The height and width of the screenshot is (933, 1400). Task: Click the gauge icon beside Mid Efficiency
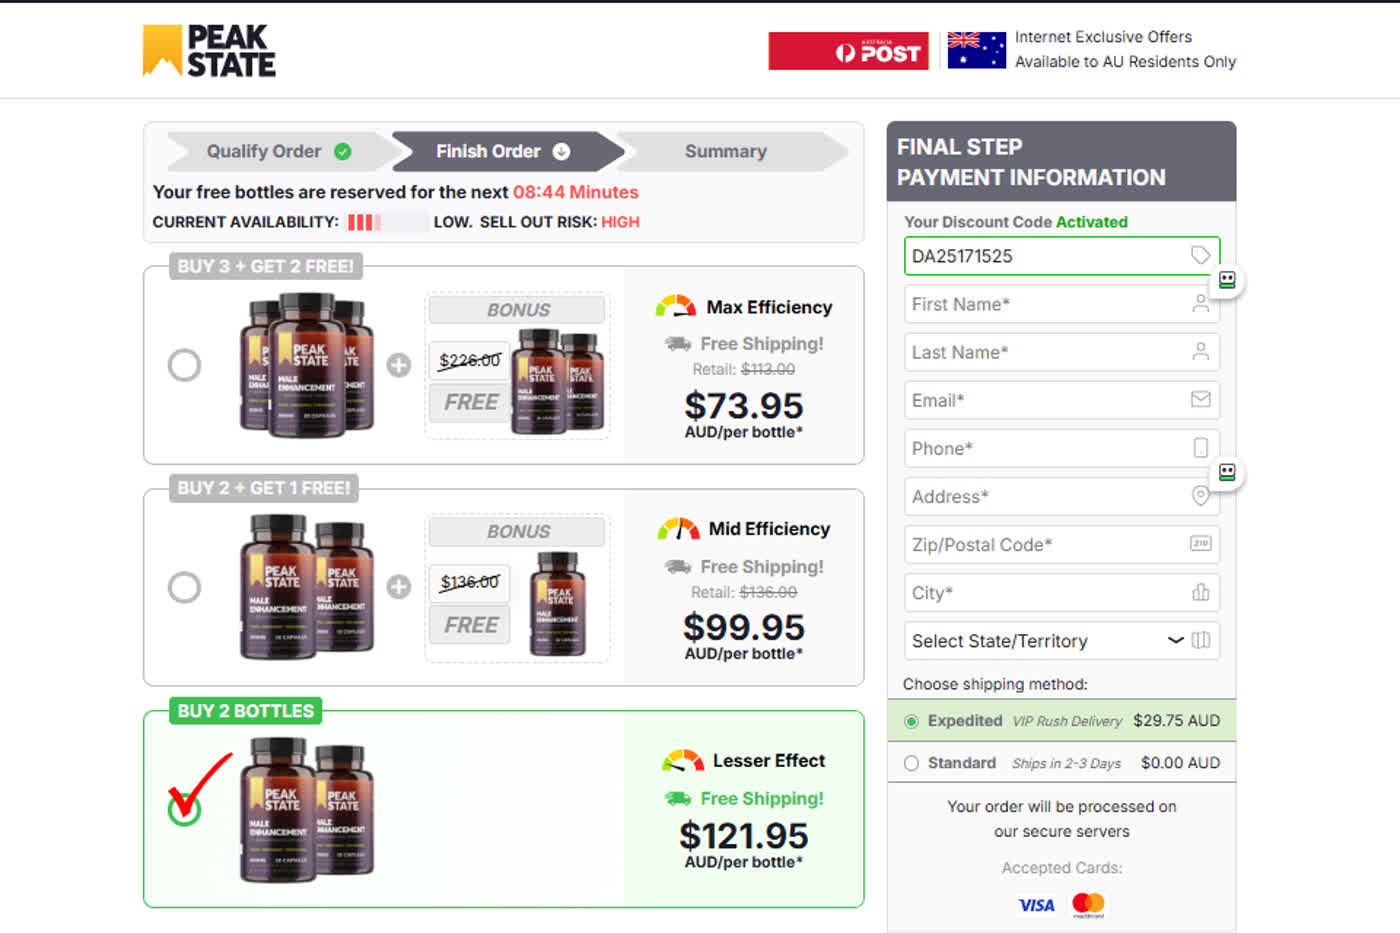(x=678, y=528)
